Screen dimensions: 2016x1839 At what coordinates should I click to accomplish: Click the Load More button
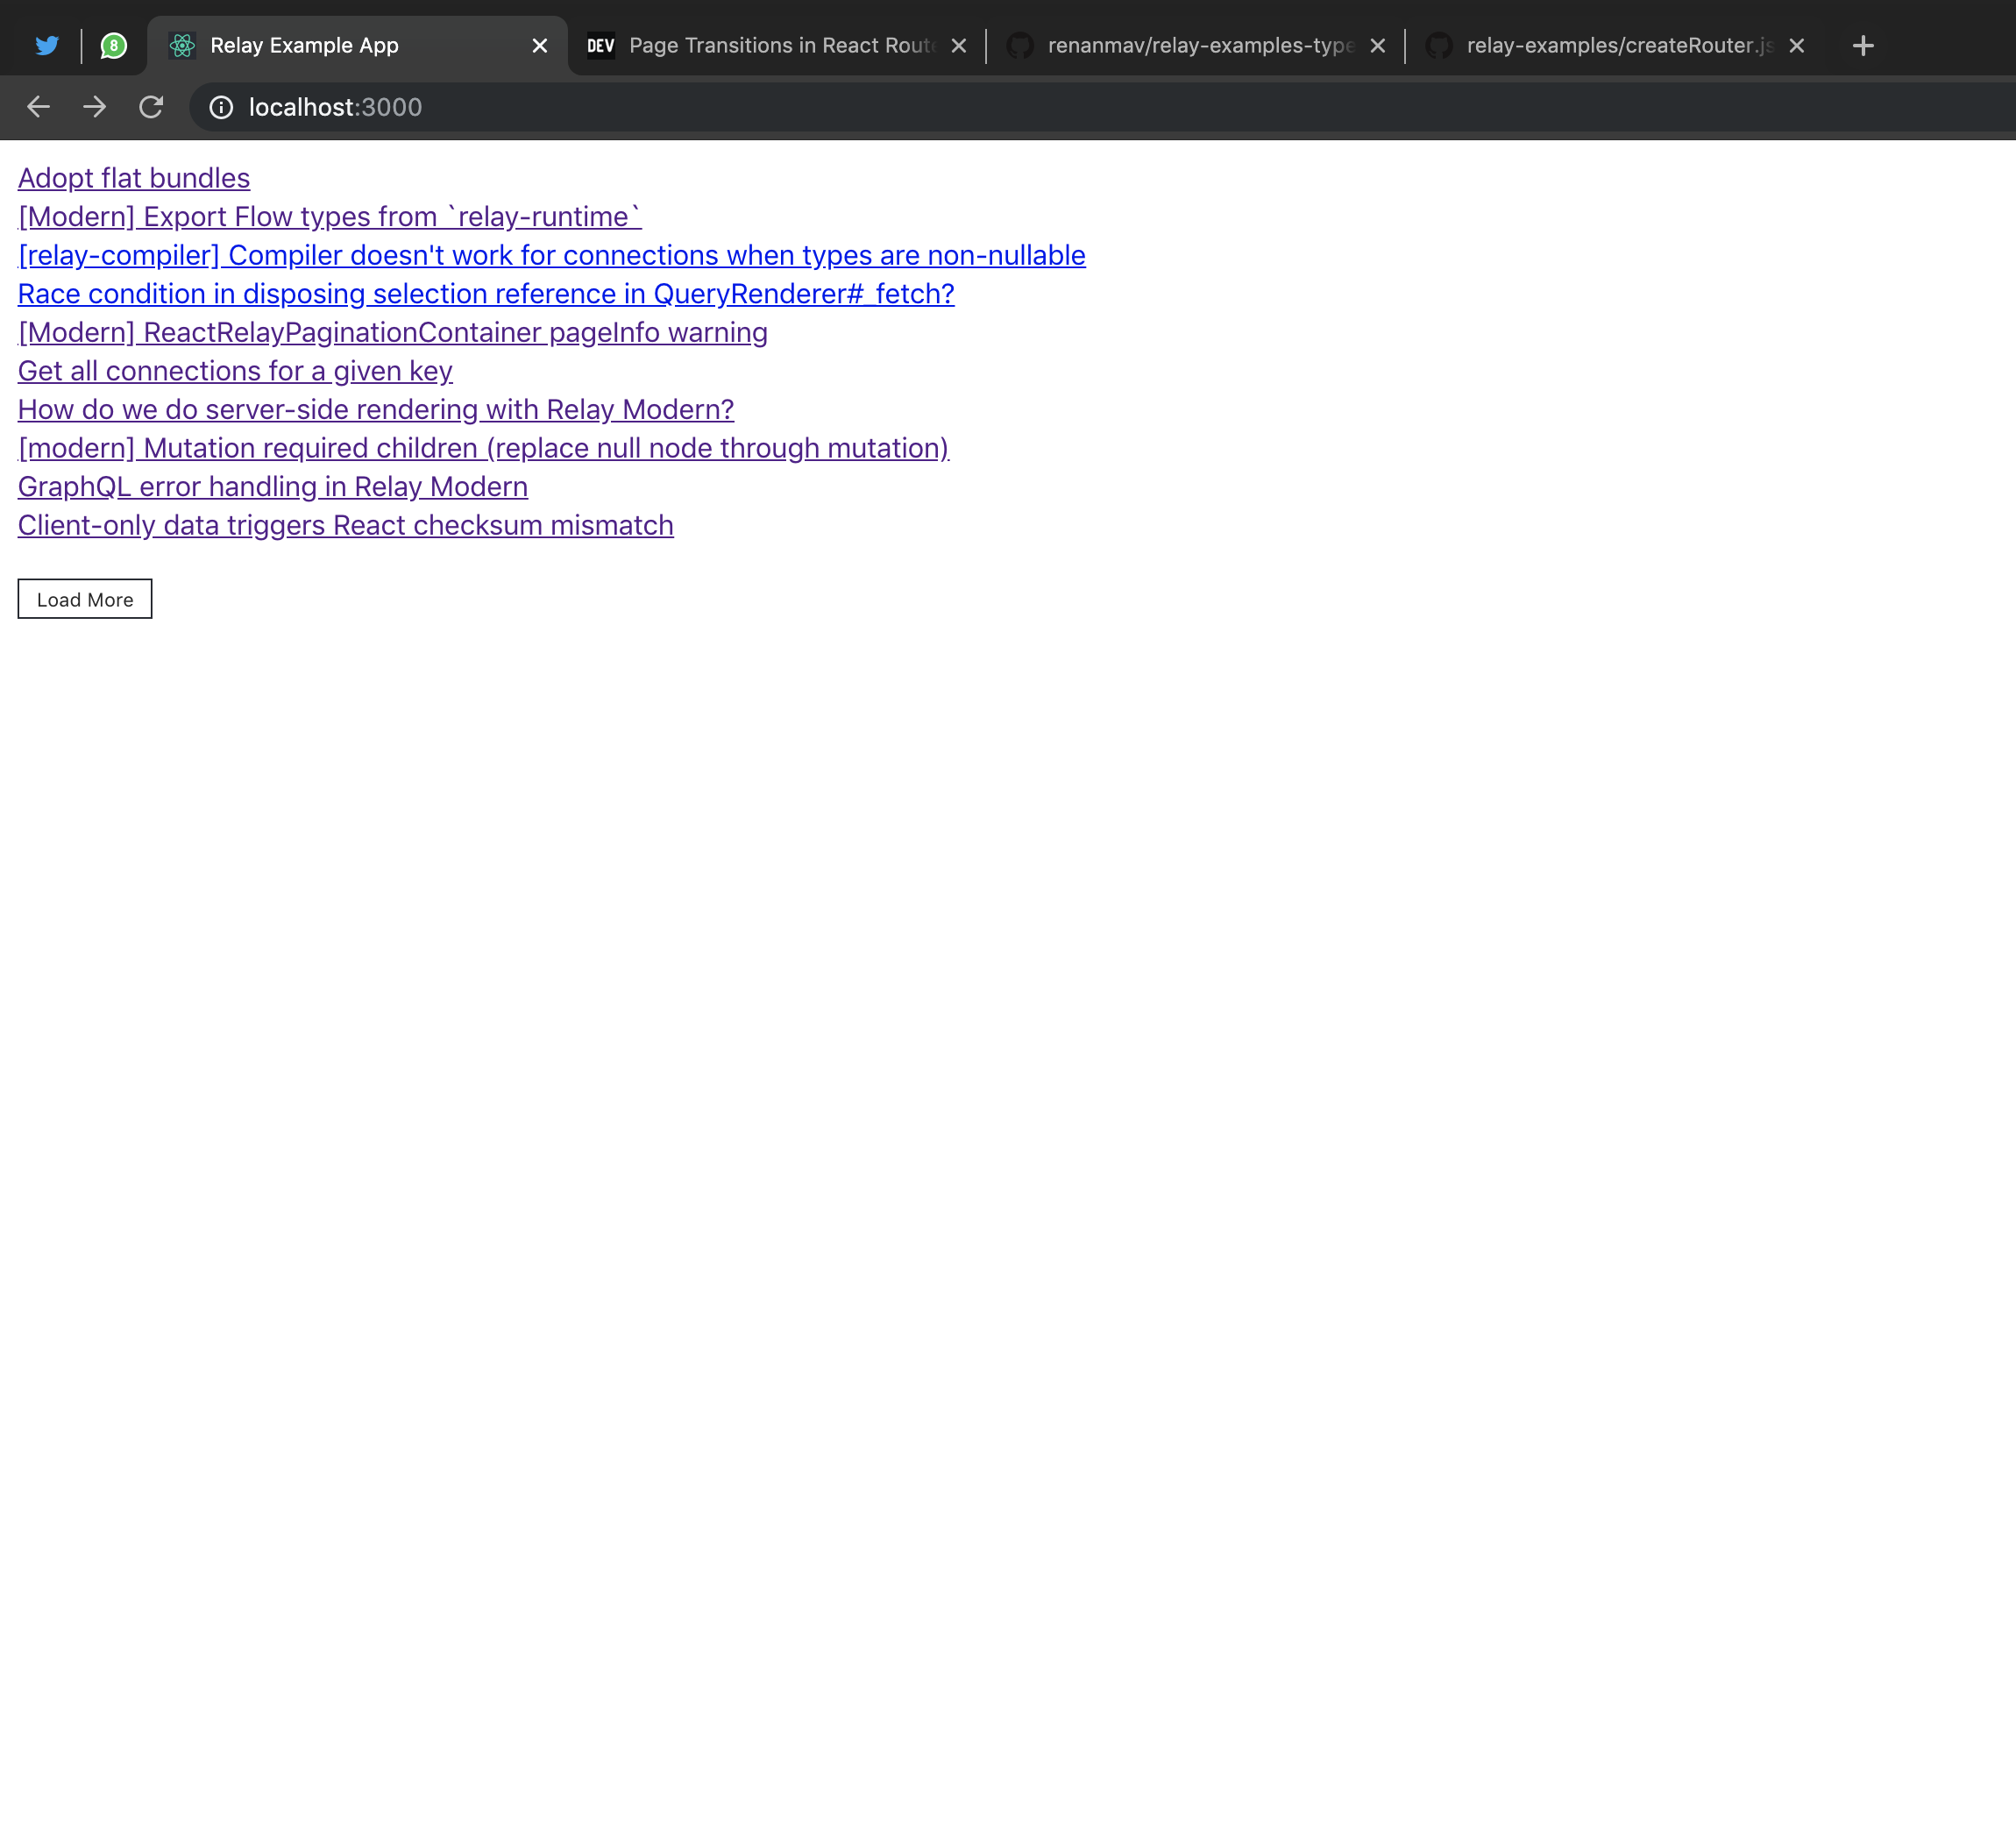pos(85,599)
